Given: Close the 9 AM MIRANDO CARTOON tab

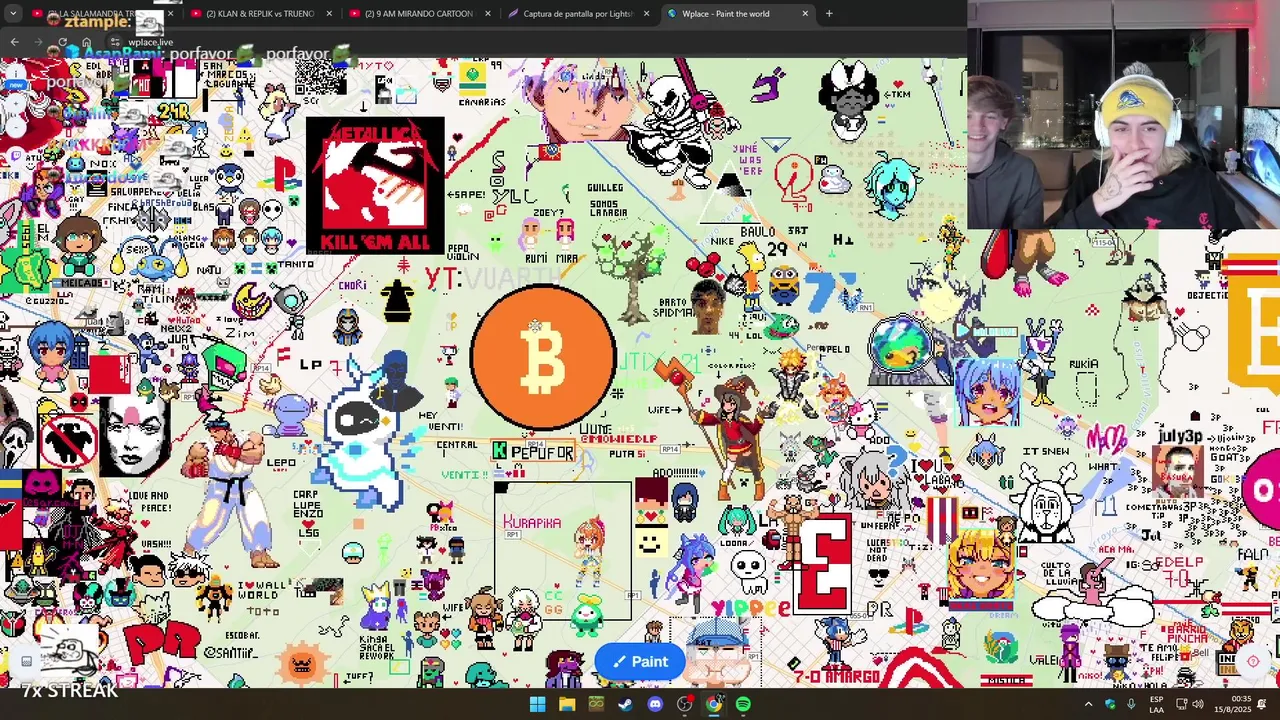Looking at the screenshot, I should (x=488, y=14).
